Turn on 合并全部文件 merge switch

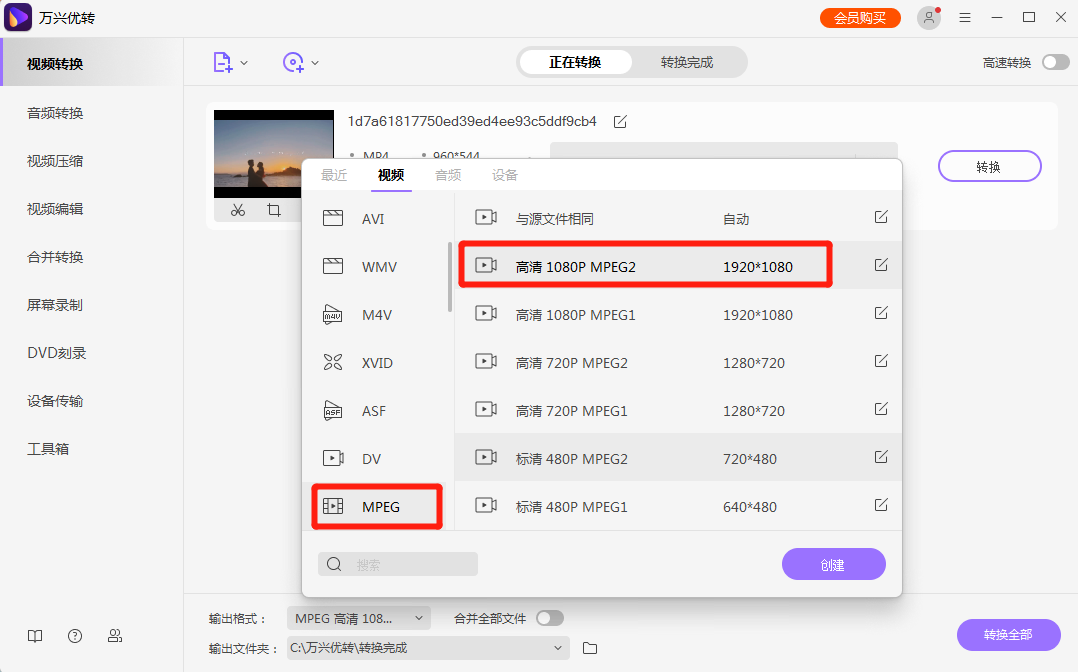(x=549, y=618)
